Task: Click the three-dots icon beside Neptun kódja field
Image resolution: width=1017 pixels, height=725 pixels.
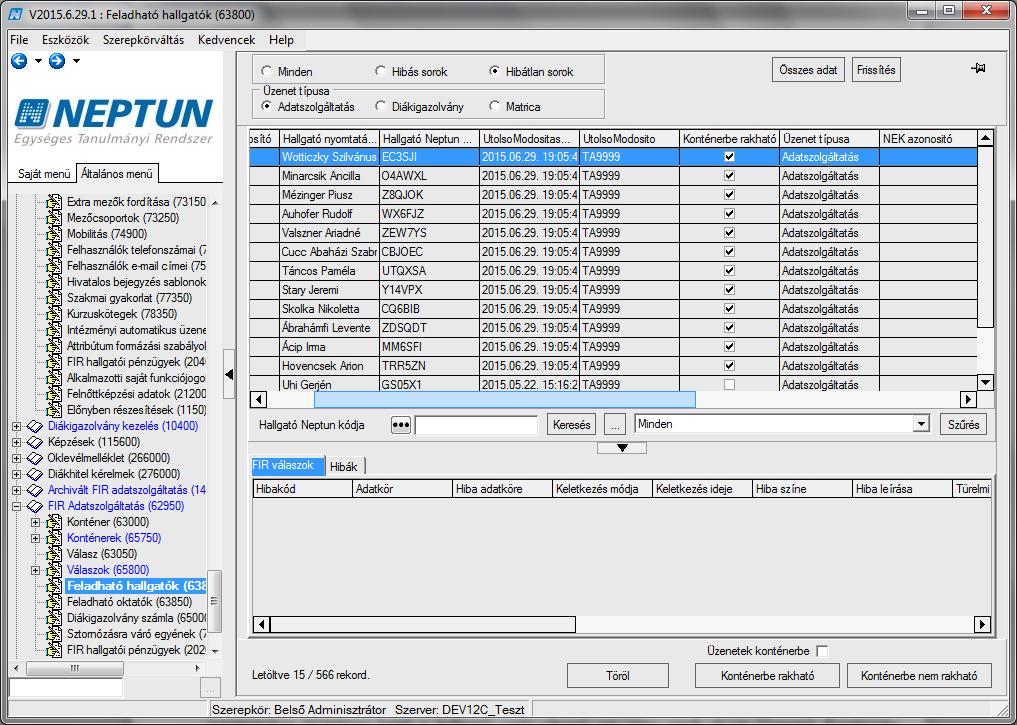Action: click(x=401, y=425)
